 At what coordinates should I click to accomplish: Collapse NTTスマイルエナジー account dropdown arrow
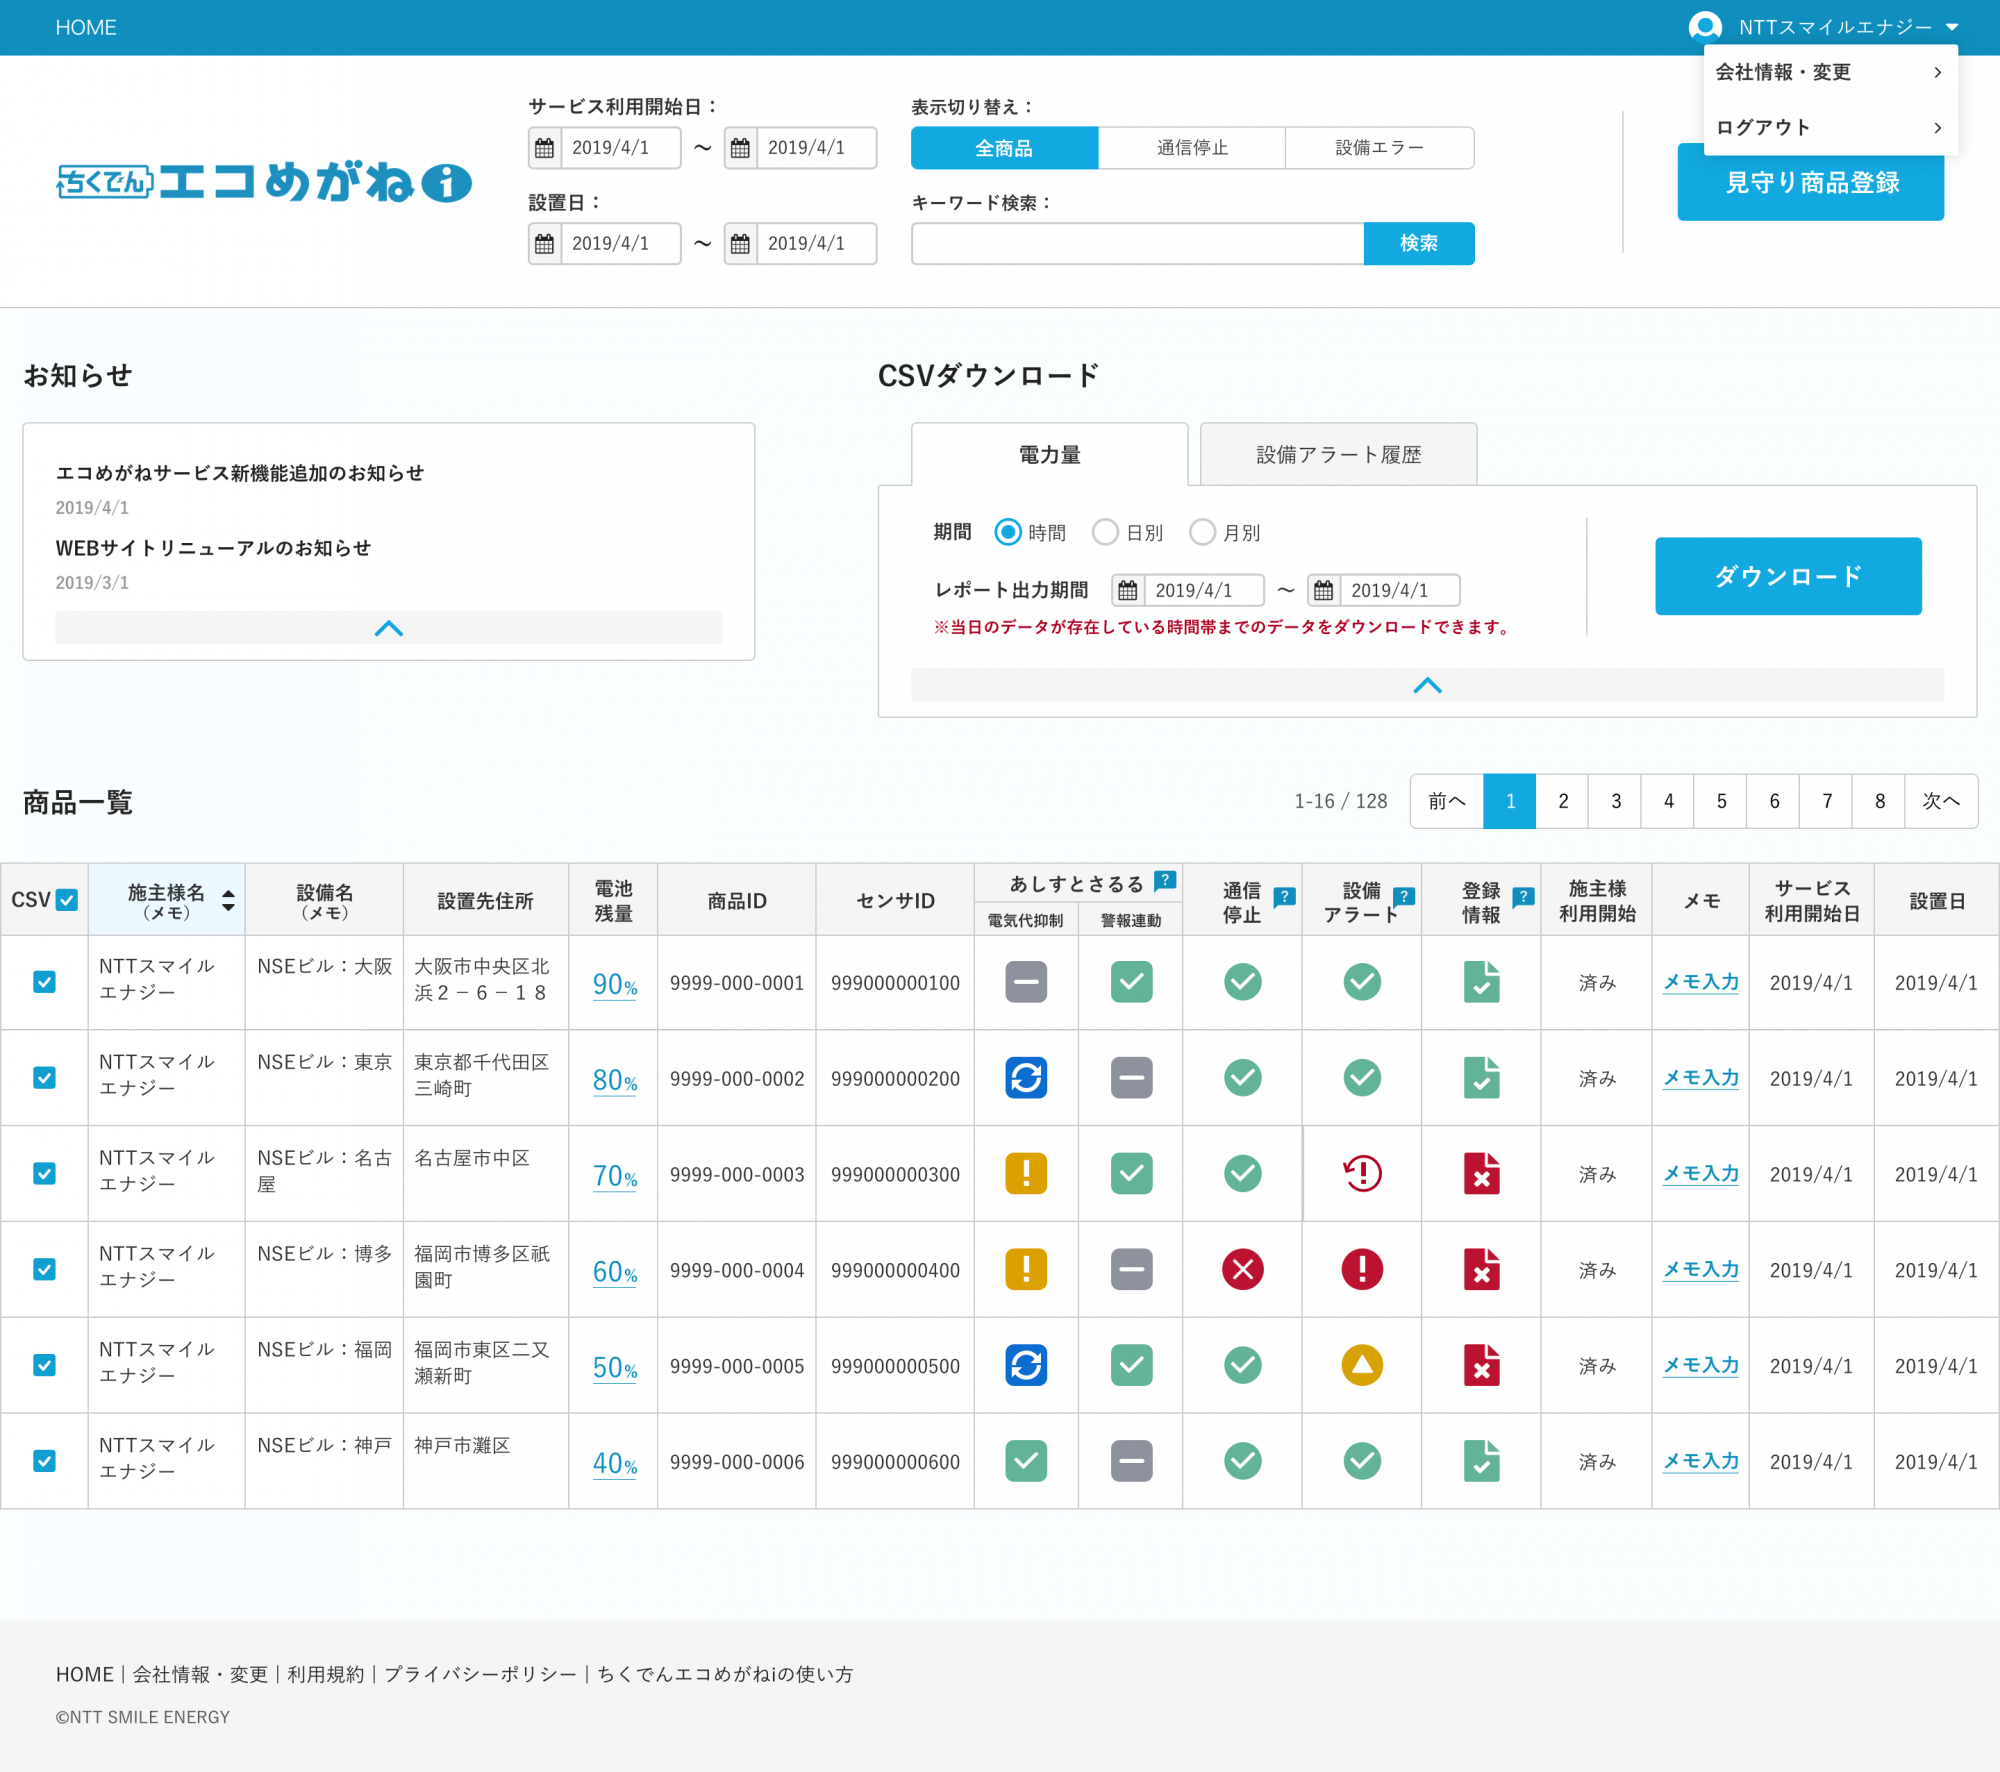(1952, 28)
